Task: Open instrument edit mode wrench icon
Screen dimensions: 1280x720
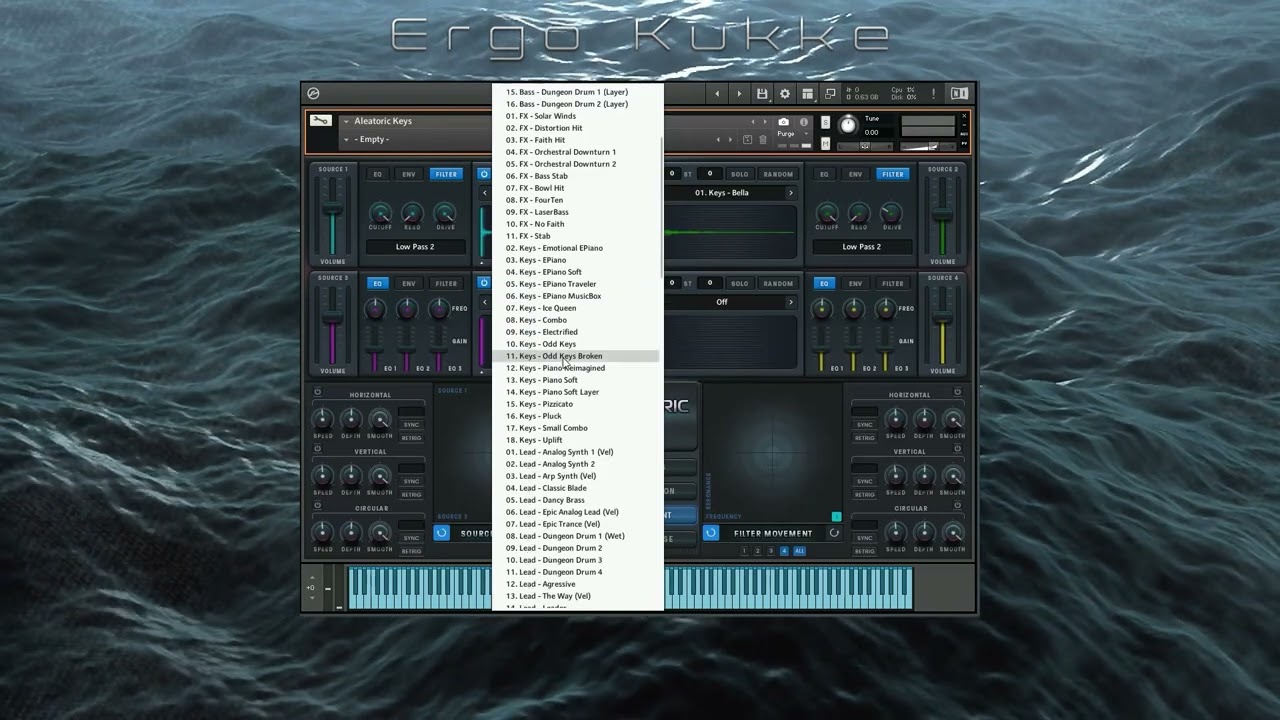Action: click(320, 121)
